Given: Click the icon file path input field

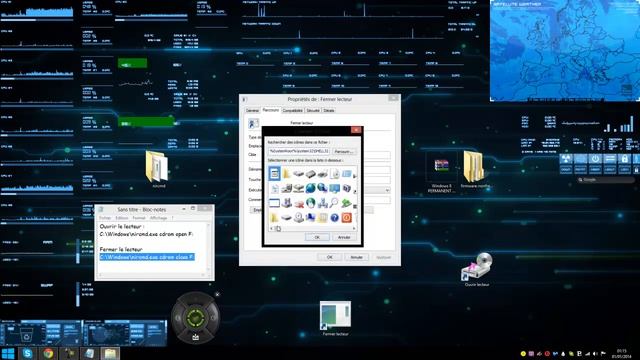Looking at the screenshot, I should [x=299, y=151].
